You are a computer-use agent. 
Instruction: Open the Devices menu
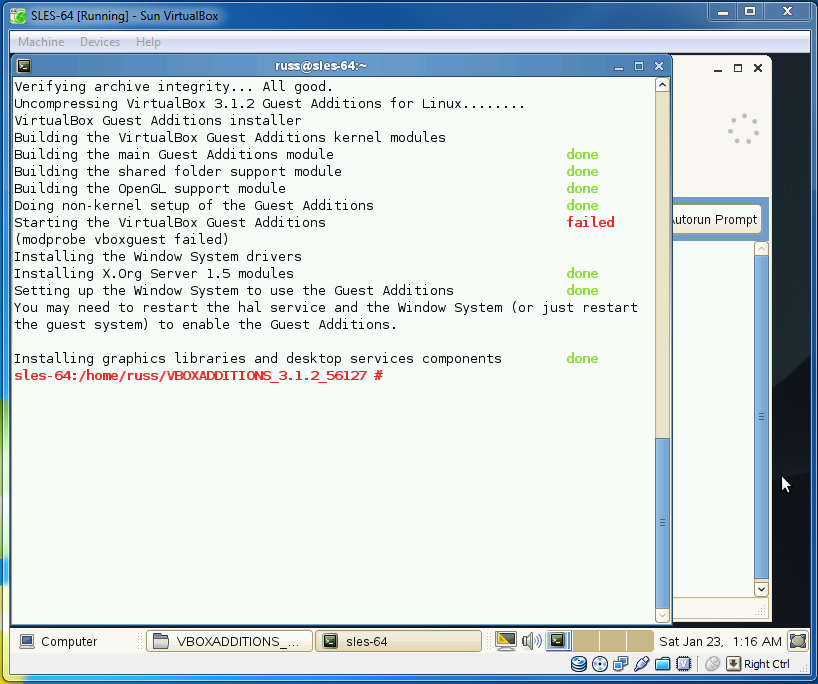(x=100, y=42)
